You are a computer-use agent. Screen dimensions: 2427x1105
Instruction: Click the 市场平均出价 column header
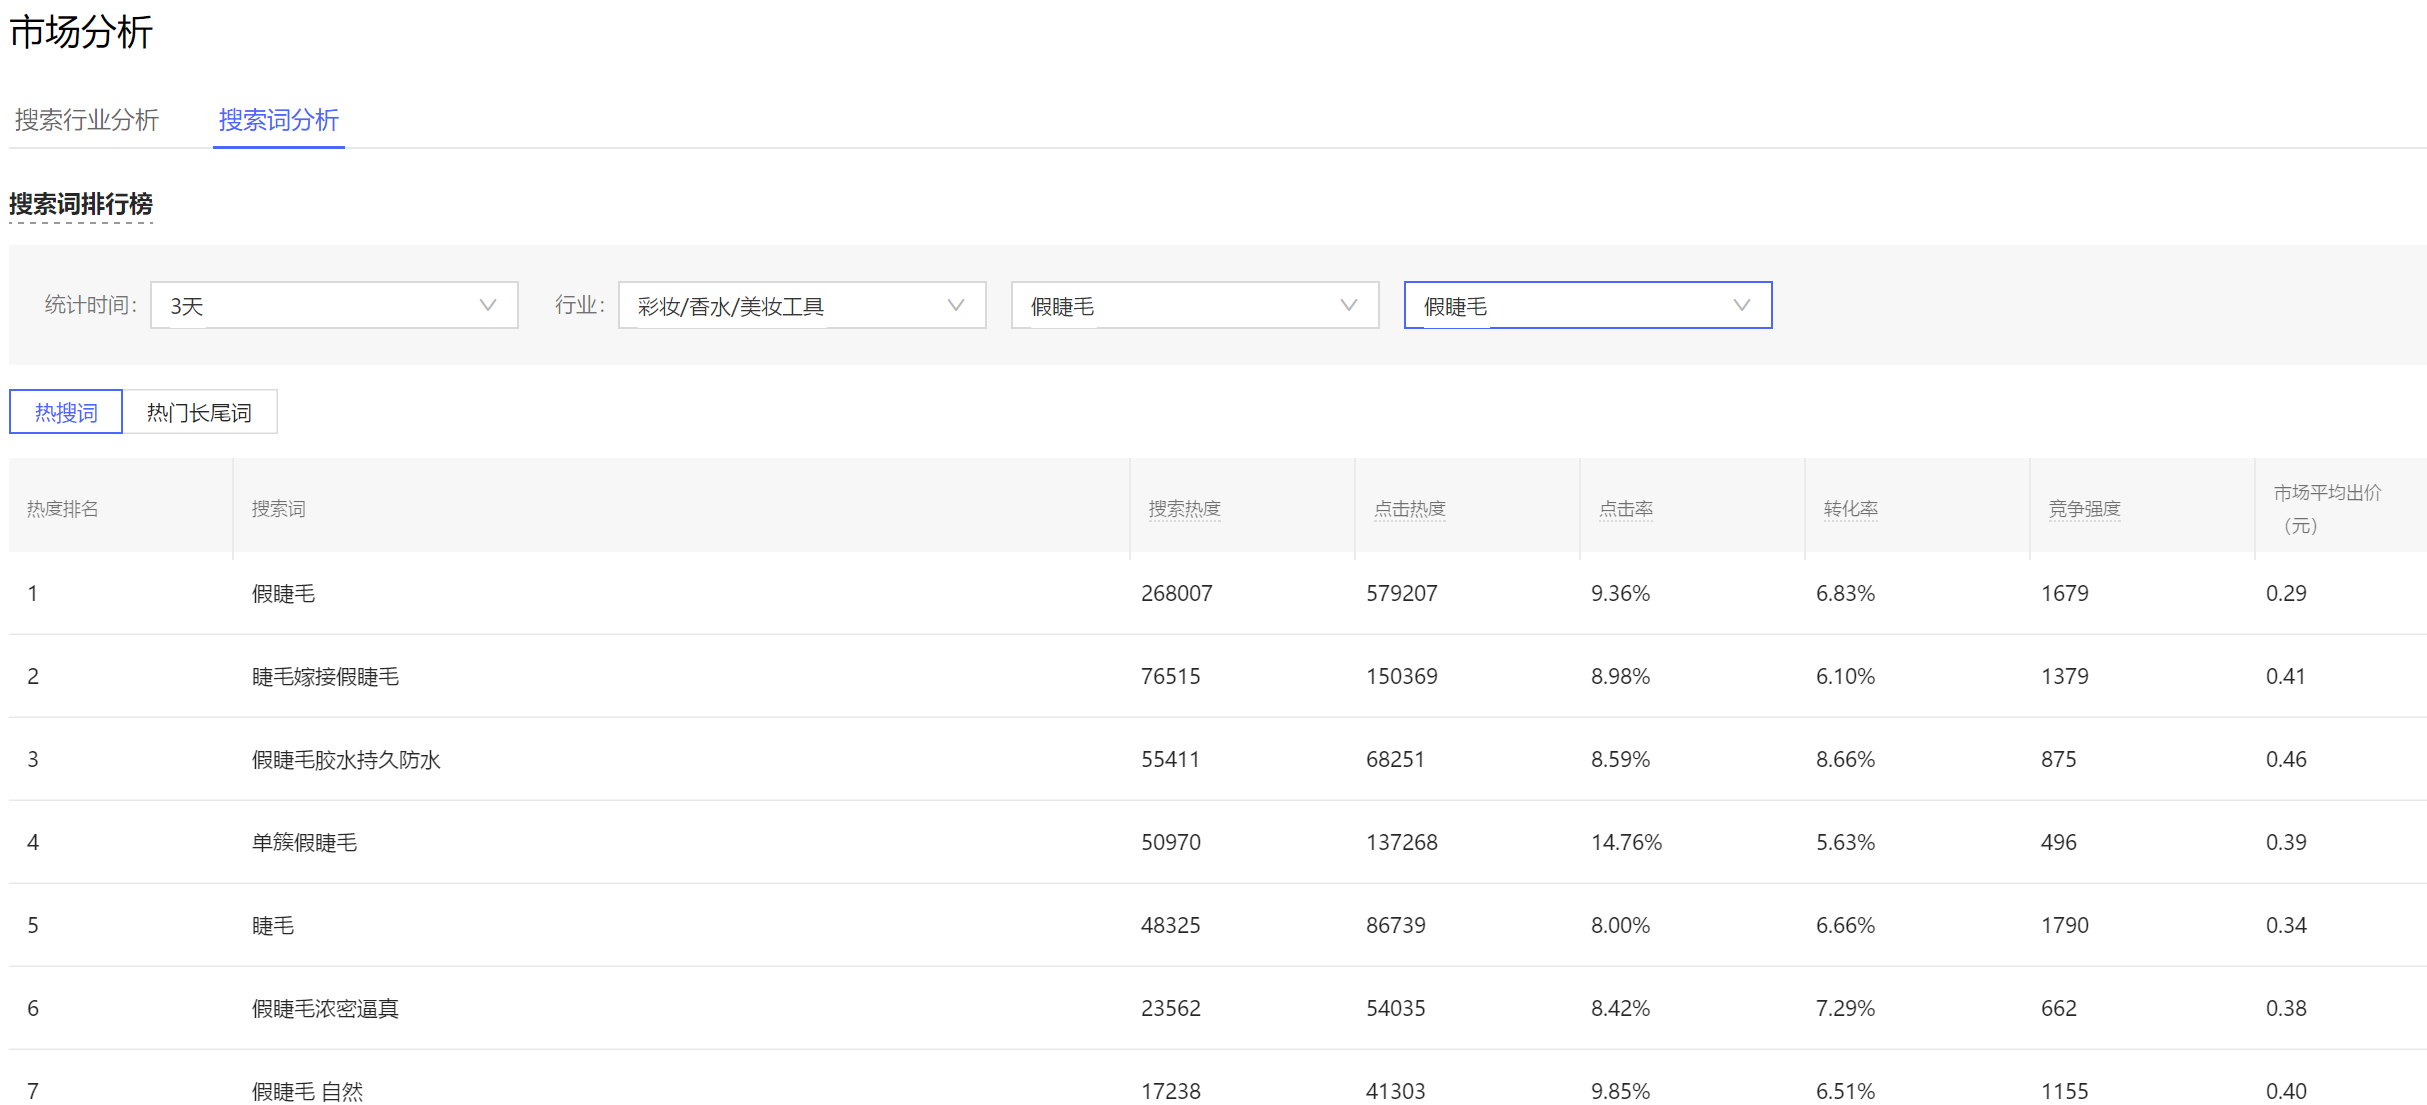(x=2327, y=509)
